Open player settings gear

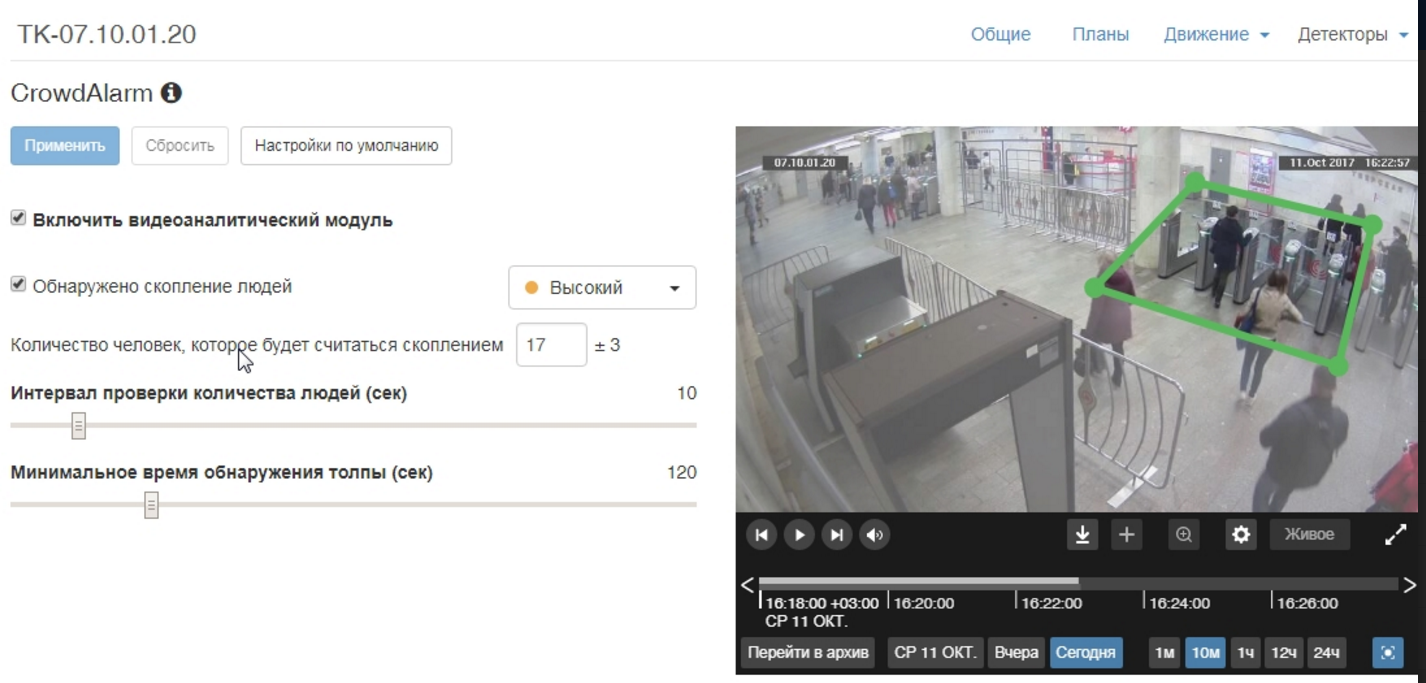1241,535
